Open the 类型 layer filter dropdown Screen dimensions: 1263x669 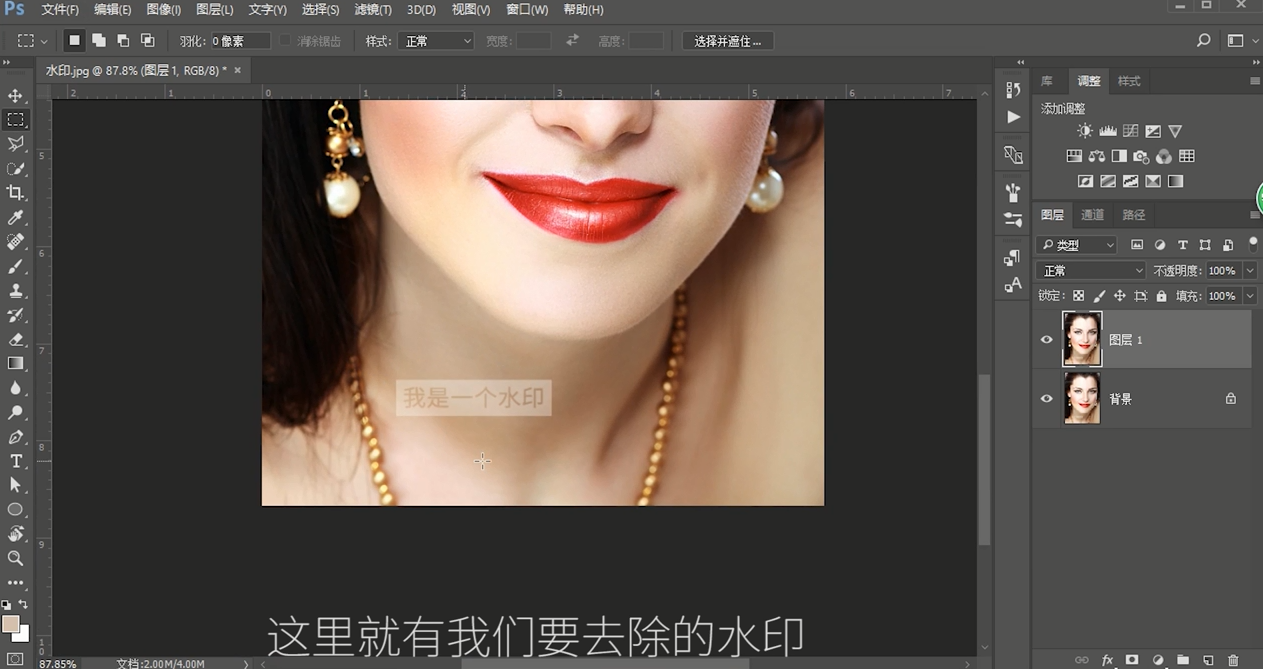tap(1077, 245)
